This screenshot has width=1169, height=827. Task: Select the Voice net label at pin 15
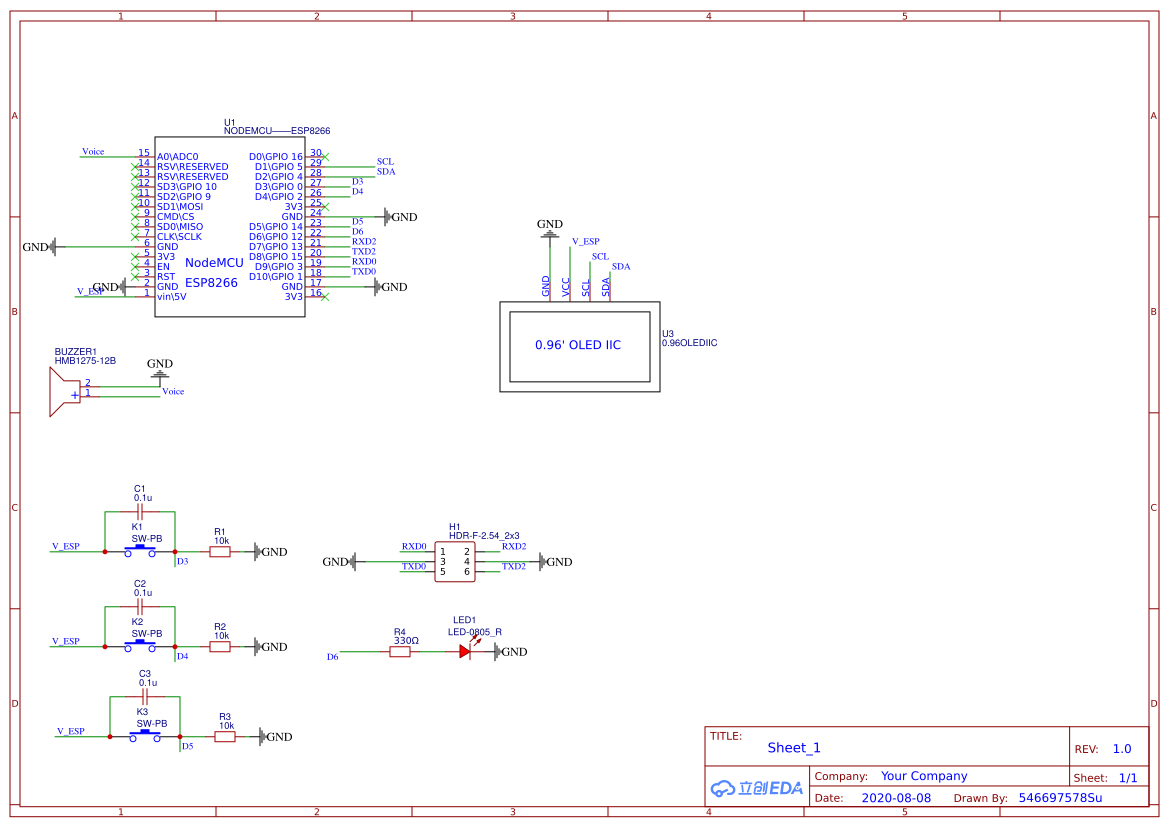click(93, 151)
